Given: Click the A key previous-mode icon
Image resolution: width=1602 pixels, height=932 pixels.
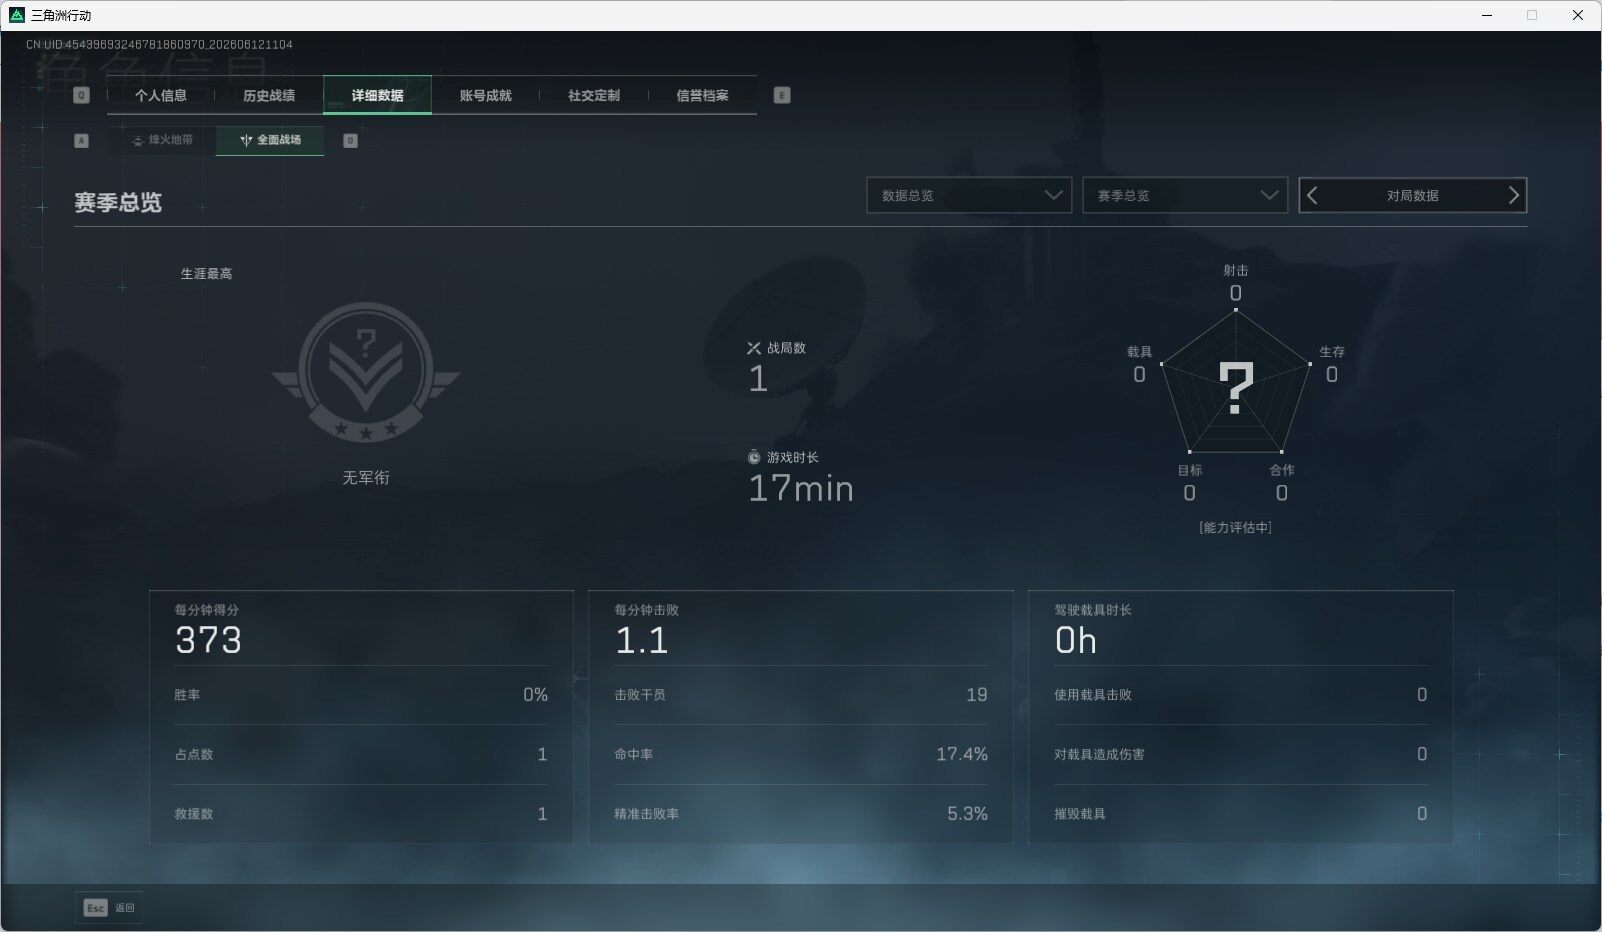Looking at the screenshot, I should click(x=82, y=141).
